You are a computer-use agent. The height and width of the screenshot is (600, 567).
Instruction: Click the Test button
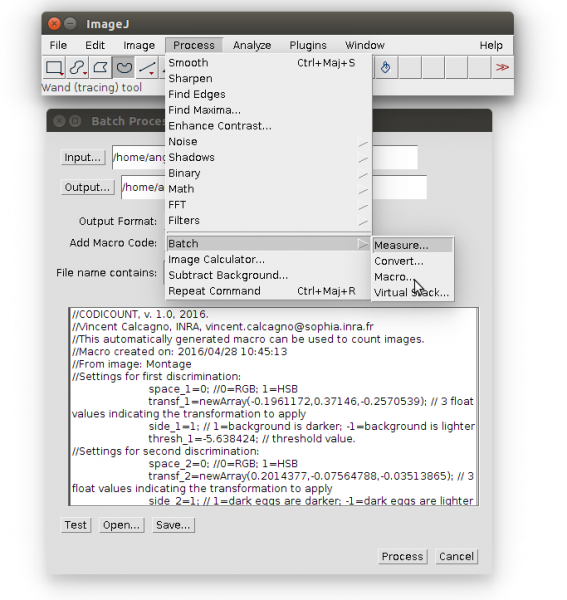[x=75, y=525]
